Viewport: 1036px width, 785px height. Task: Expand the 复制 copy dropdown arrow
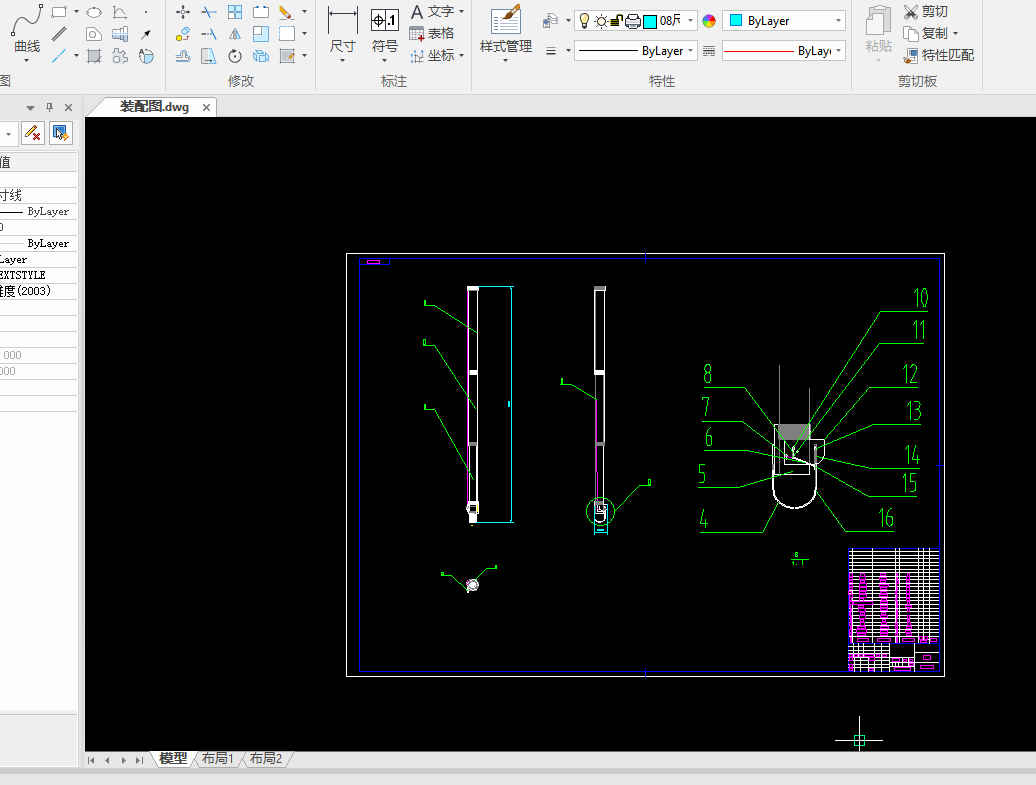coord(955,34)
